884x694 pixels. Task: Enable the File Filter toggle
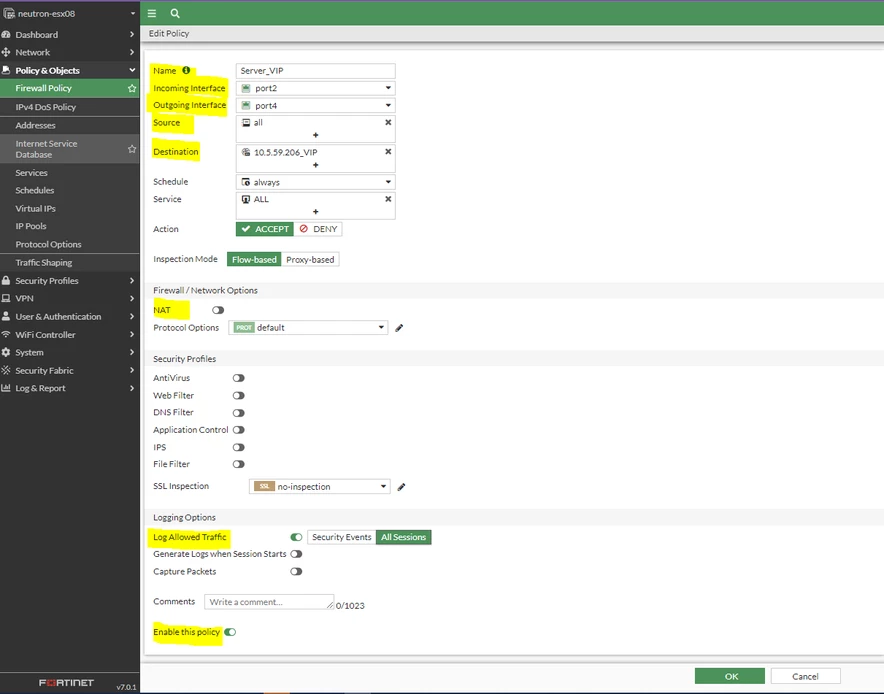(x=238, y=464)
